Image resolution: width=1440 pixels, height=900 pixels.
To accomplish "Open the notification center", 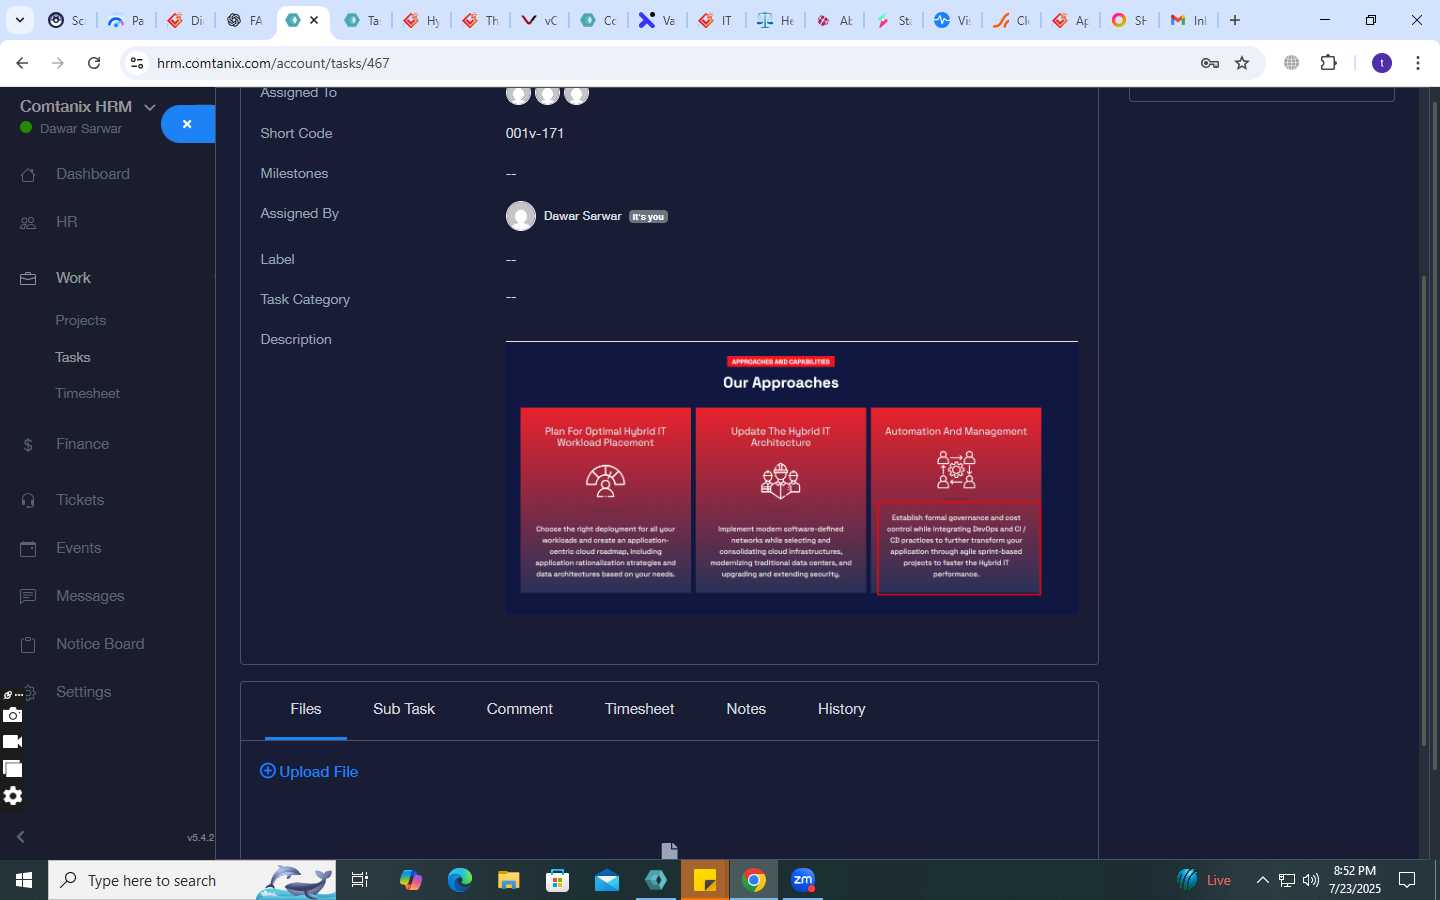I will pos(1407,880).
